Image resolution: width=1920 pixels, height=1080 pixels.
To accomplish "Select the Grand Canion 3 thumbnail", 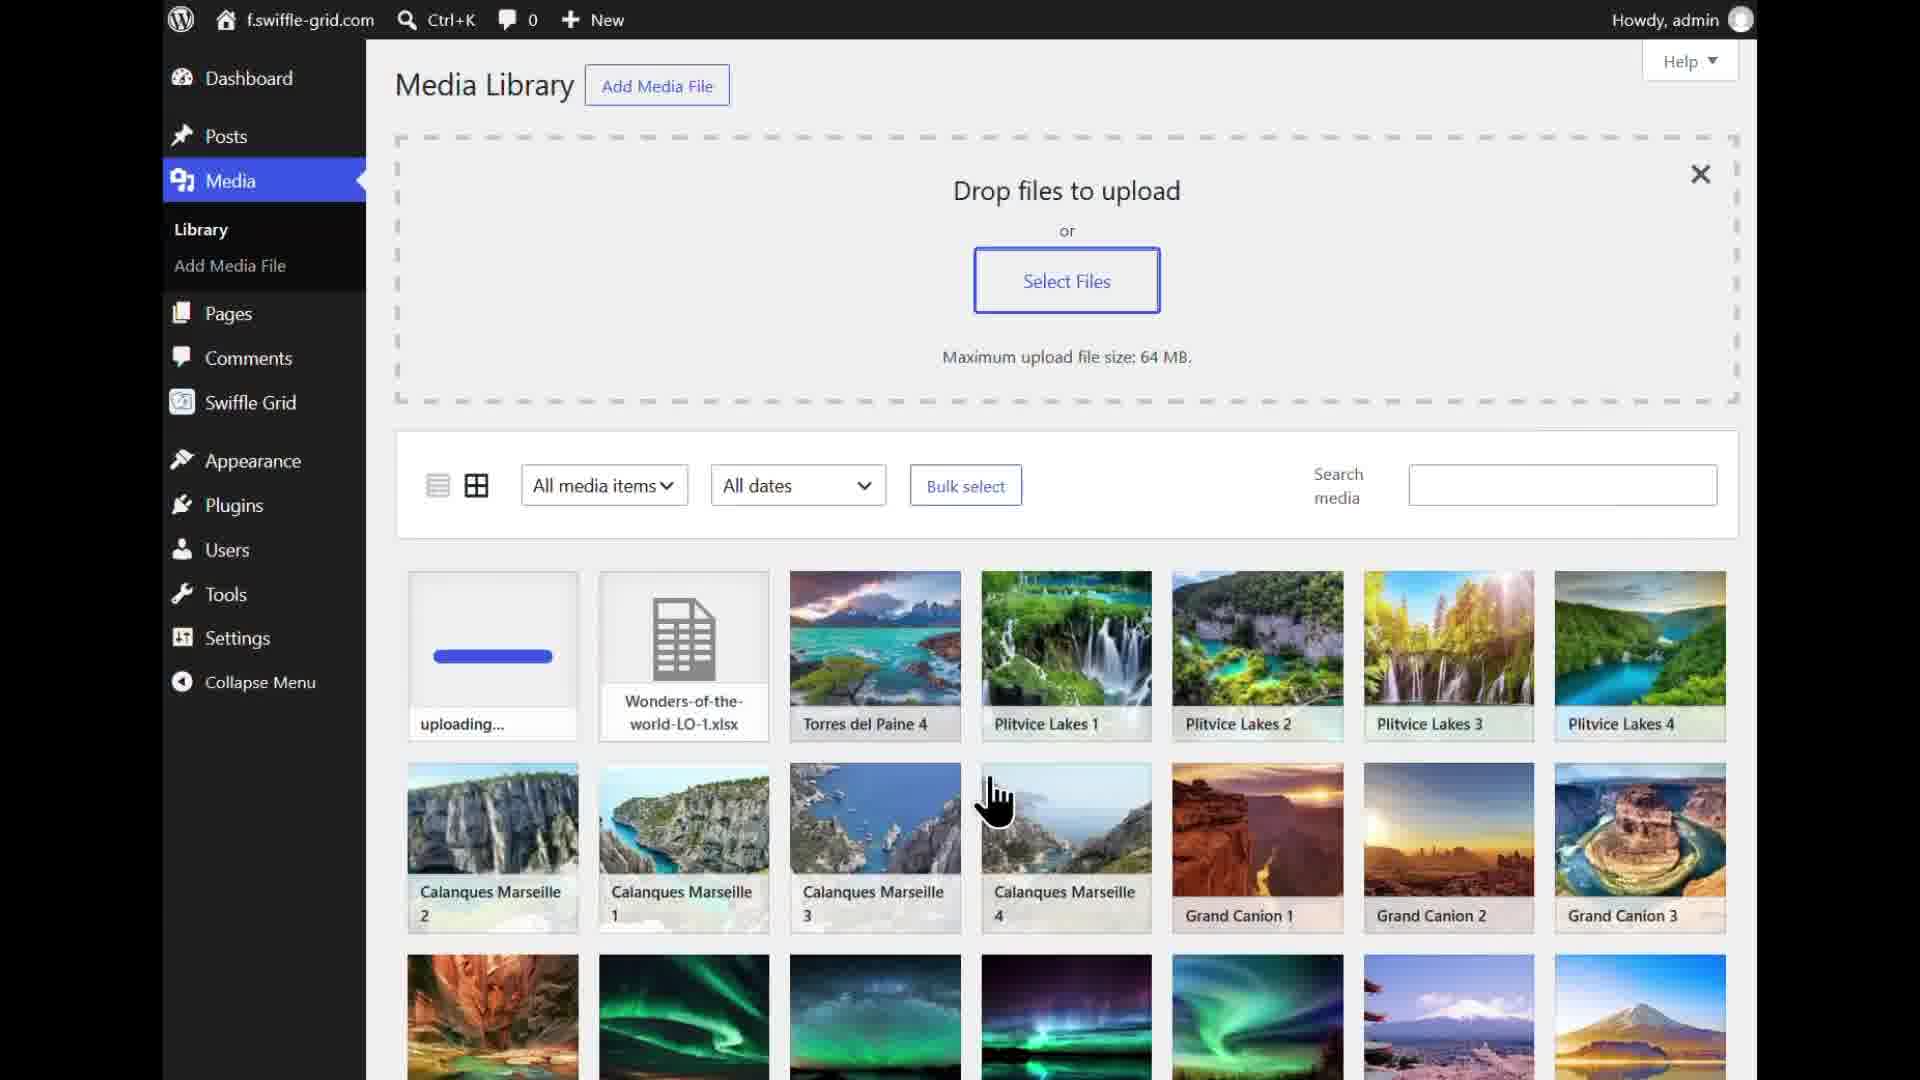I will point(1640,848).
